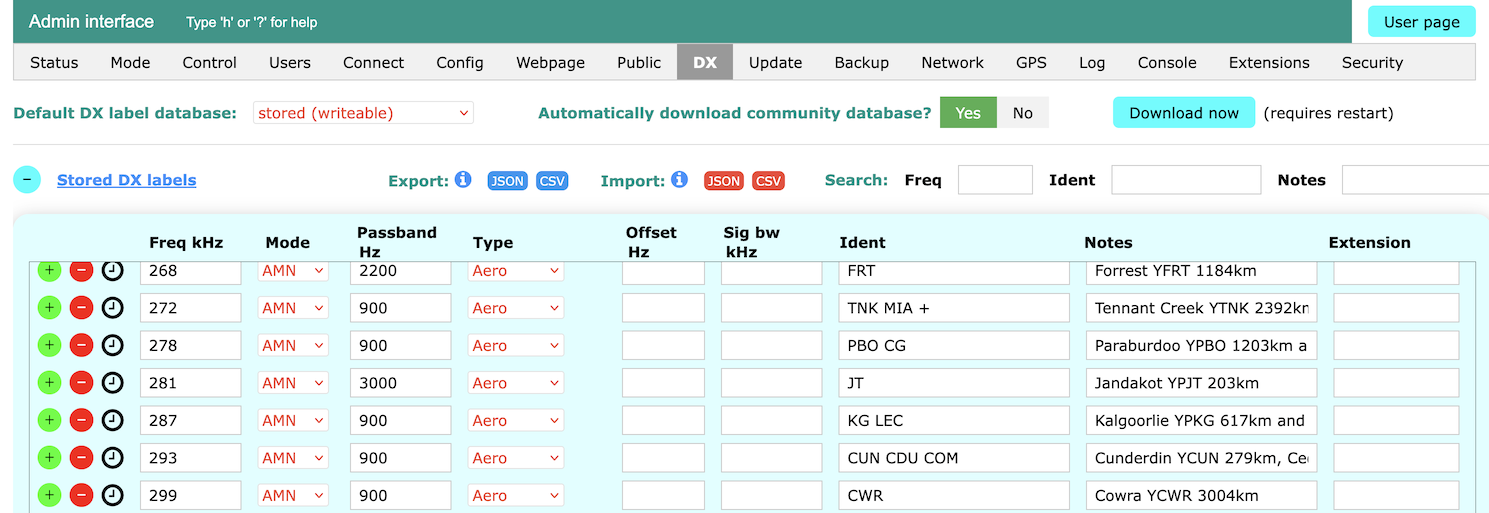Image resolution: width=1489 pixels, height=513 pixels.
Task: Open the Type dropdown for the 268 kHz row
Action: [x=516, y=271]
